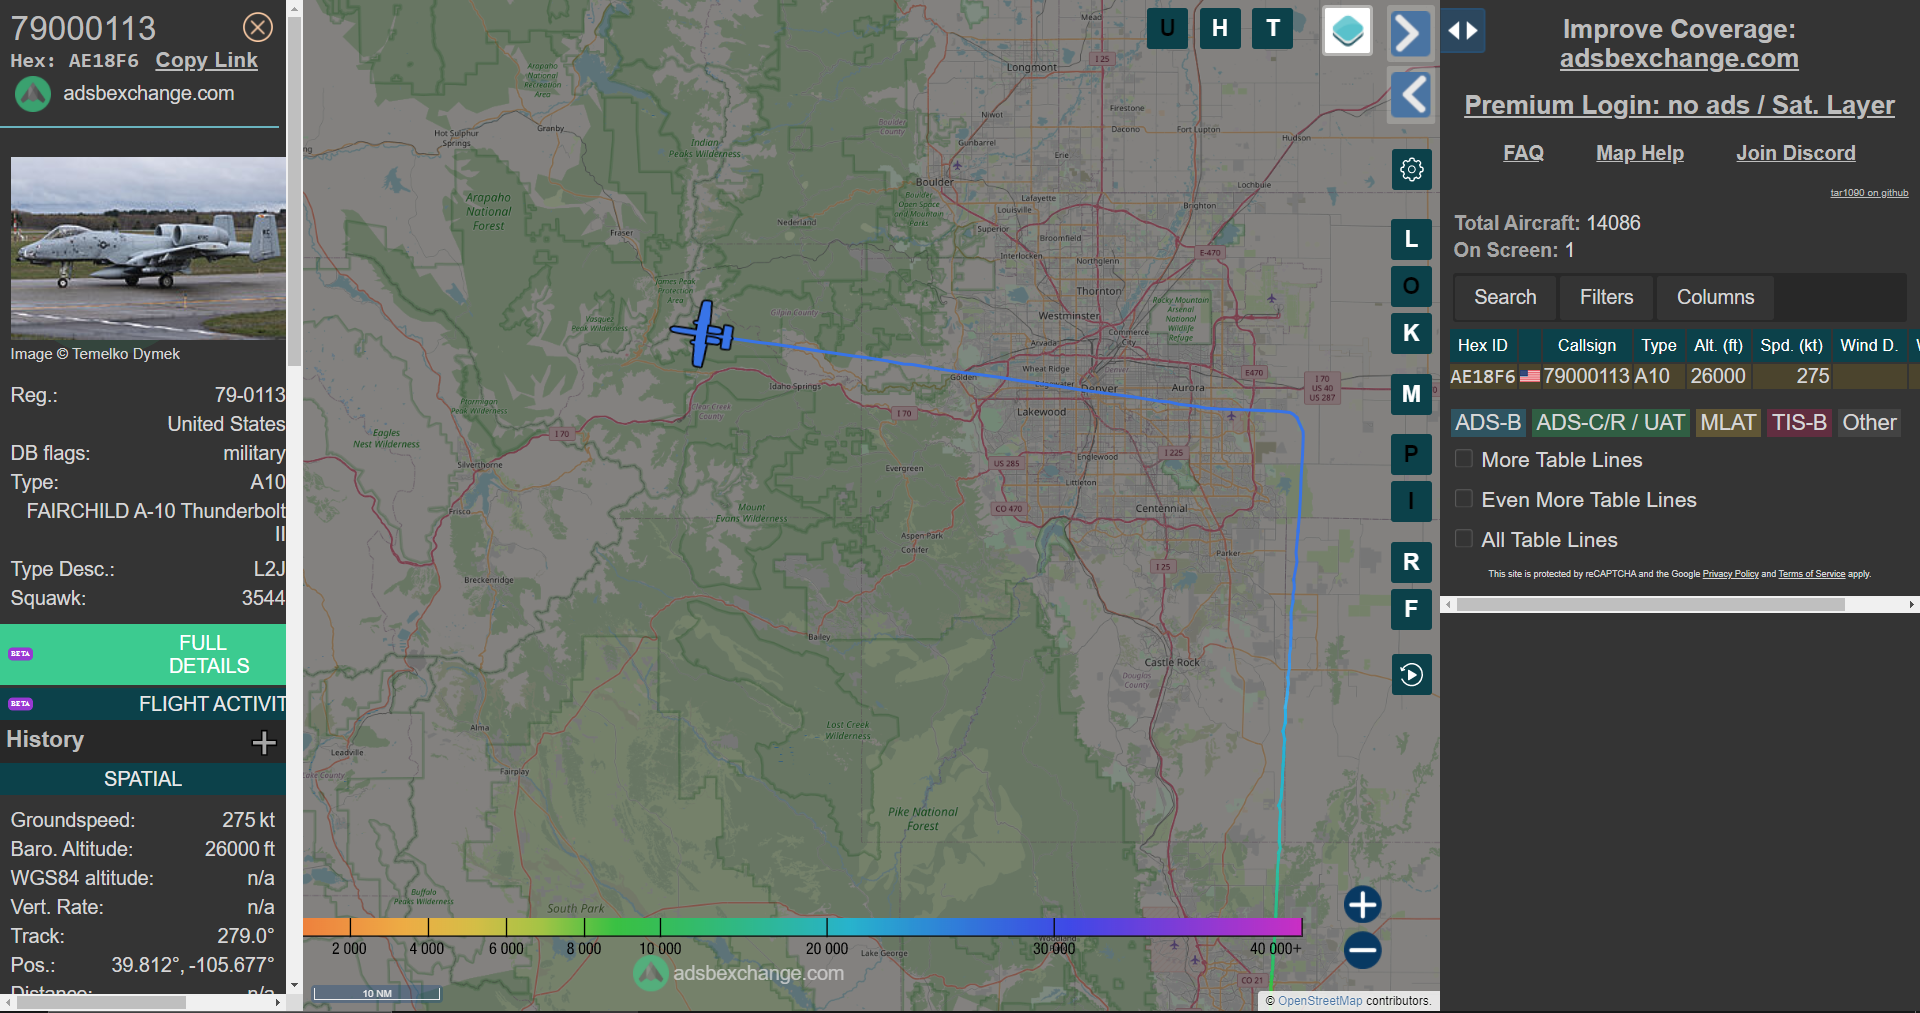Viewport: 1920px width, 1013px height.
Task: Click the info panel horizontal scrollbar
Action: 100,1001
